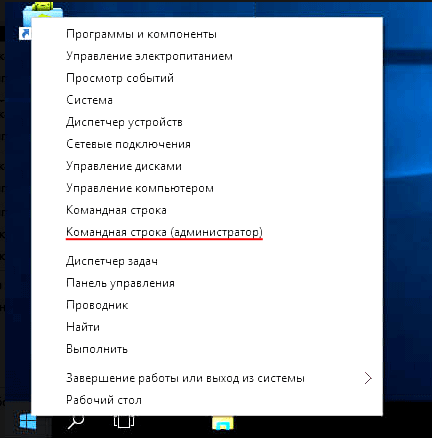Launch Диспетчер устройств

click(124, 122)
